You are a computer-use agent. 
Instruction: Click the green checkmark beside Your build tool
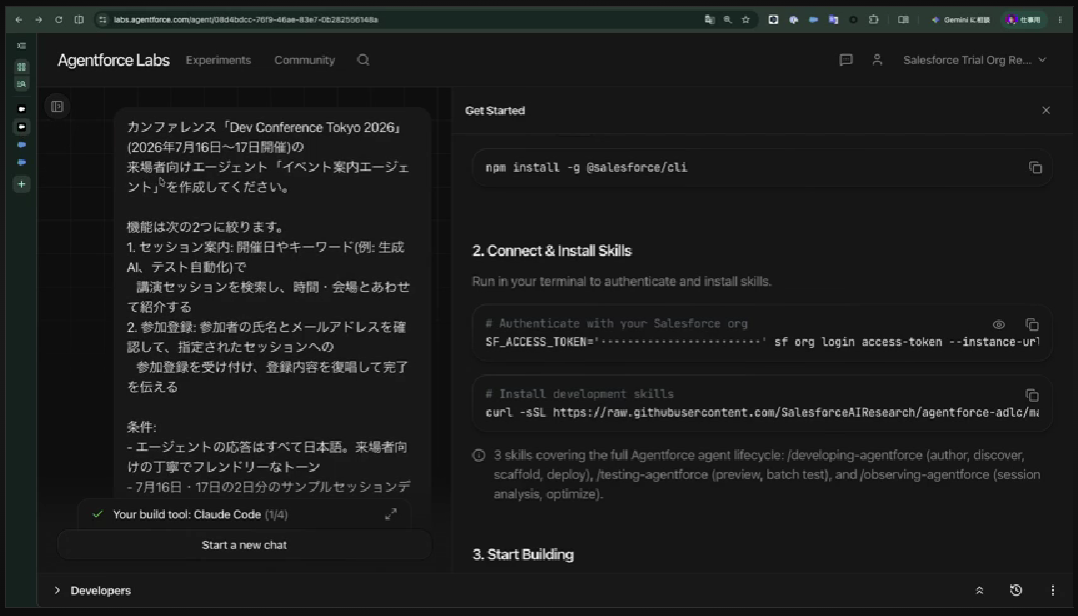98,514
